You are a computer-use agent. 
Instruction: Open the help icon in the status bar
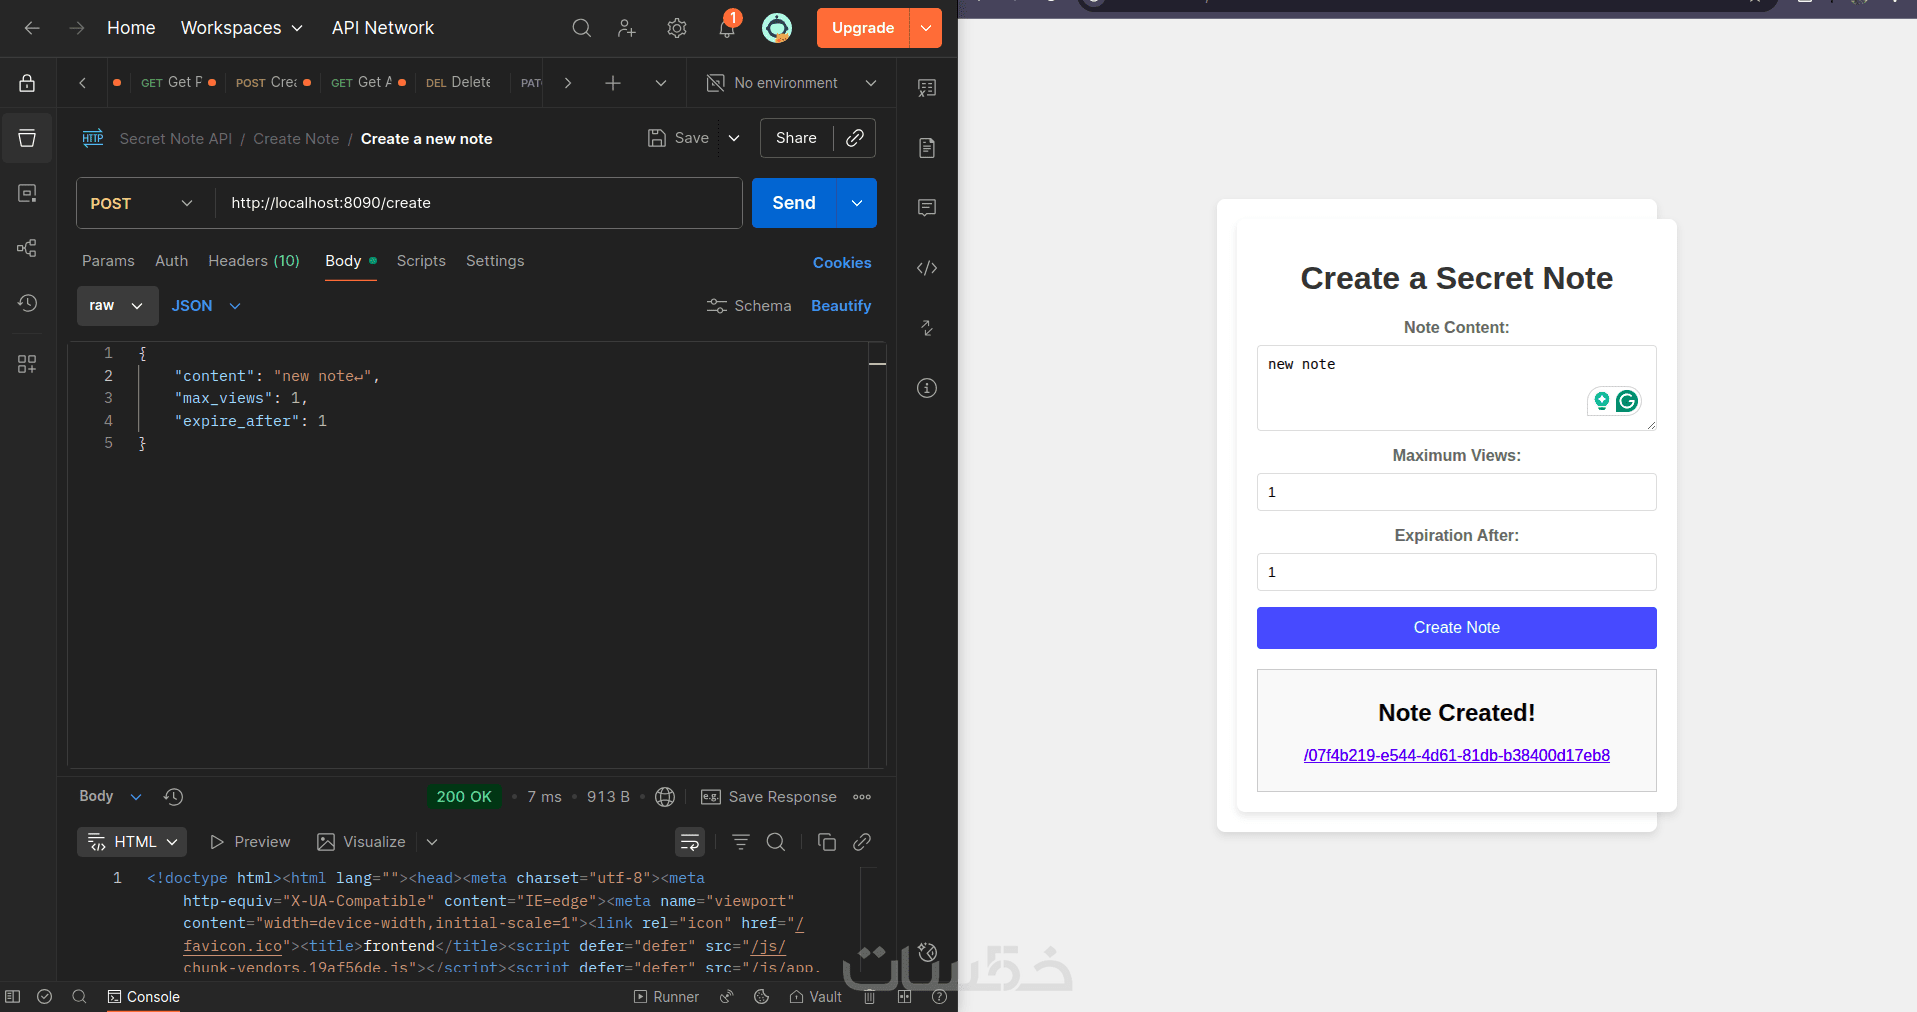point(939,997)
